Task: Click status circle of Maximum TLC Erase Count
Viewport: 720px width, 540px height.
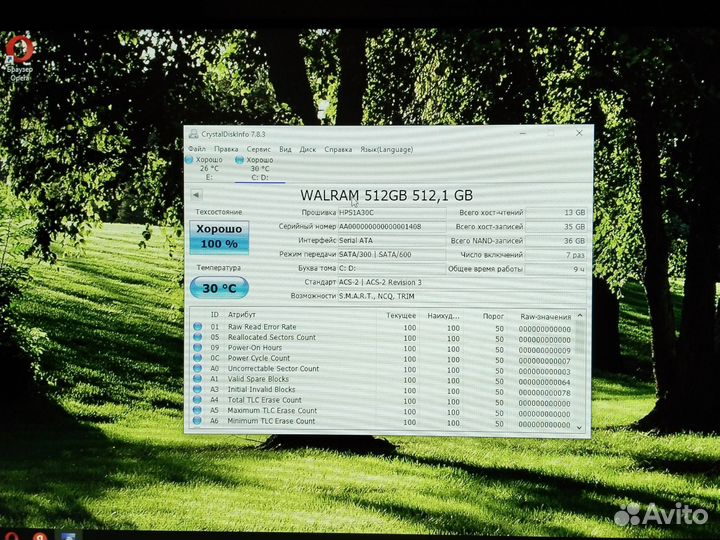Action: point(197,411)
